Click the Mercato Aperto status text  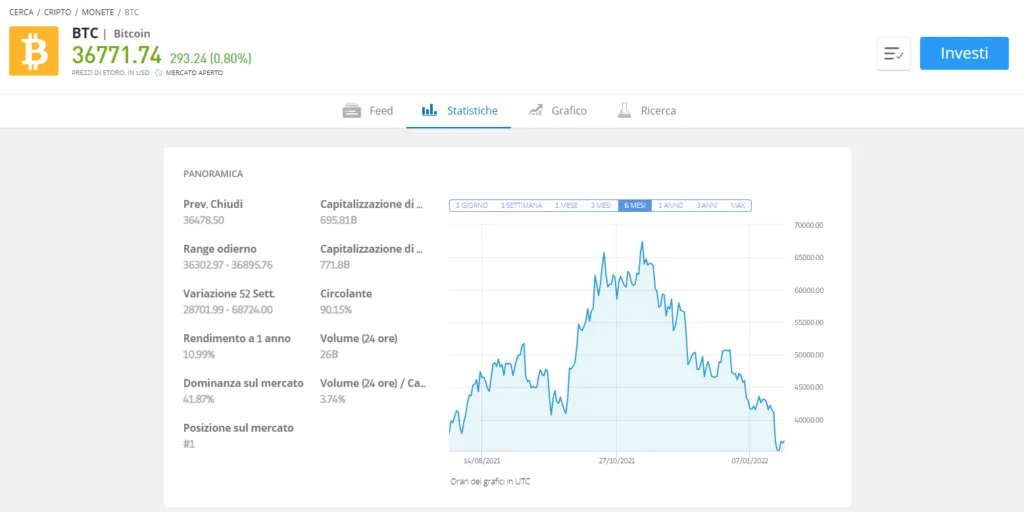(x=195, y=73)
